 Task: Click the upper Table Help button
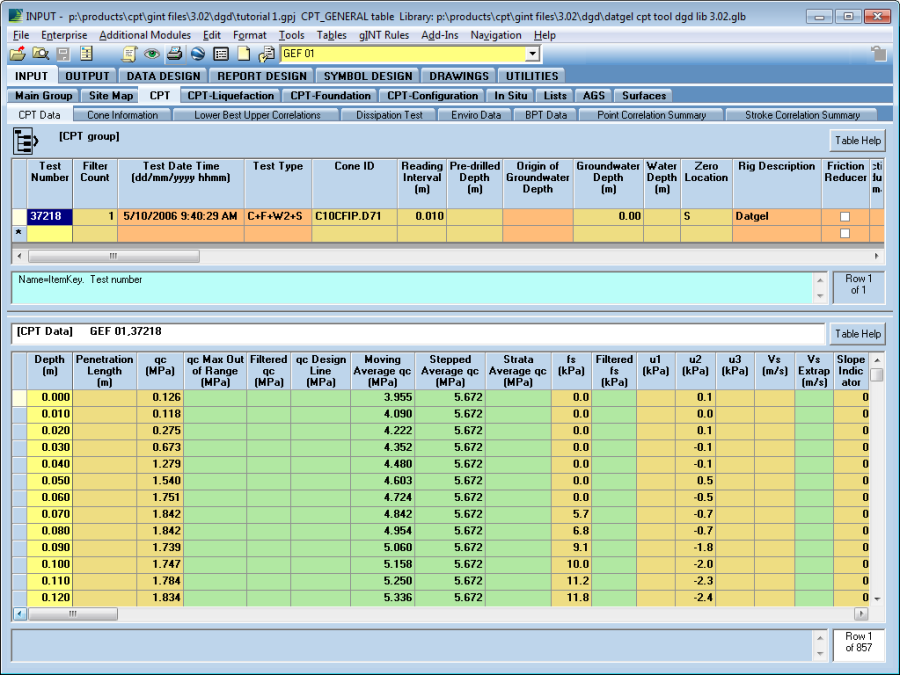857,141
